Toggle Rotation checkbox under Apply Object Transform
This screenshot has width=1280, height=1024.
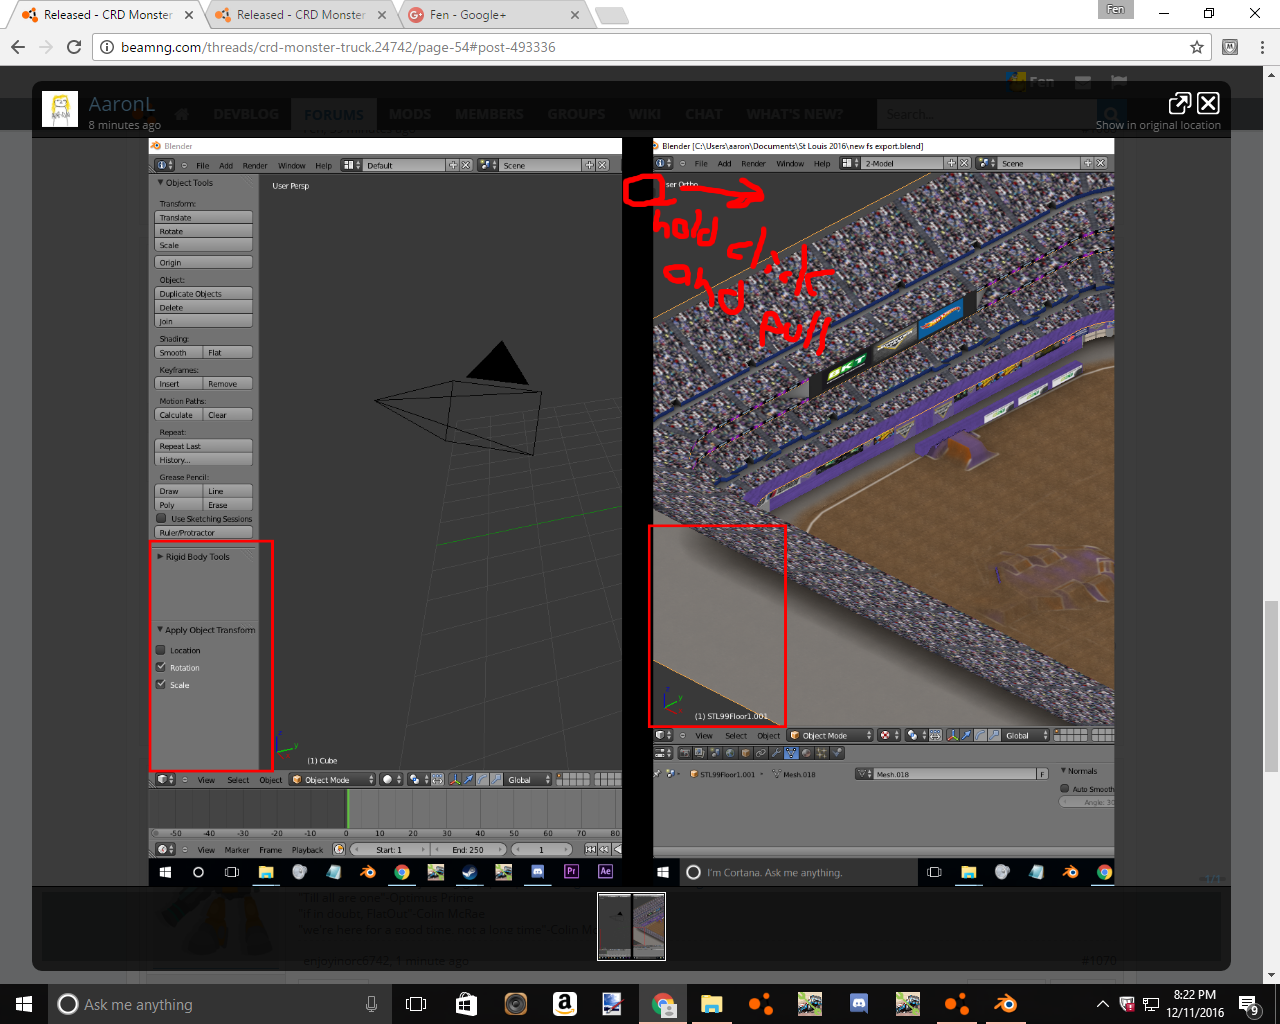(x=161, y=667)
